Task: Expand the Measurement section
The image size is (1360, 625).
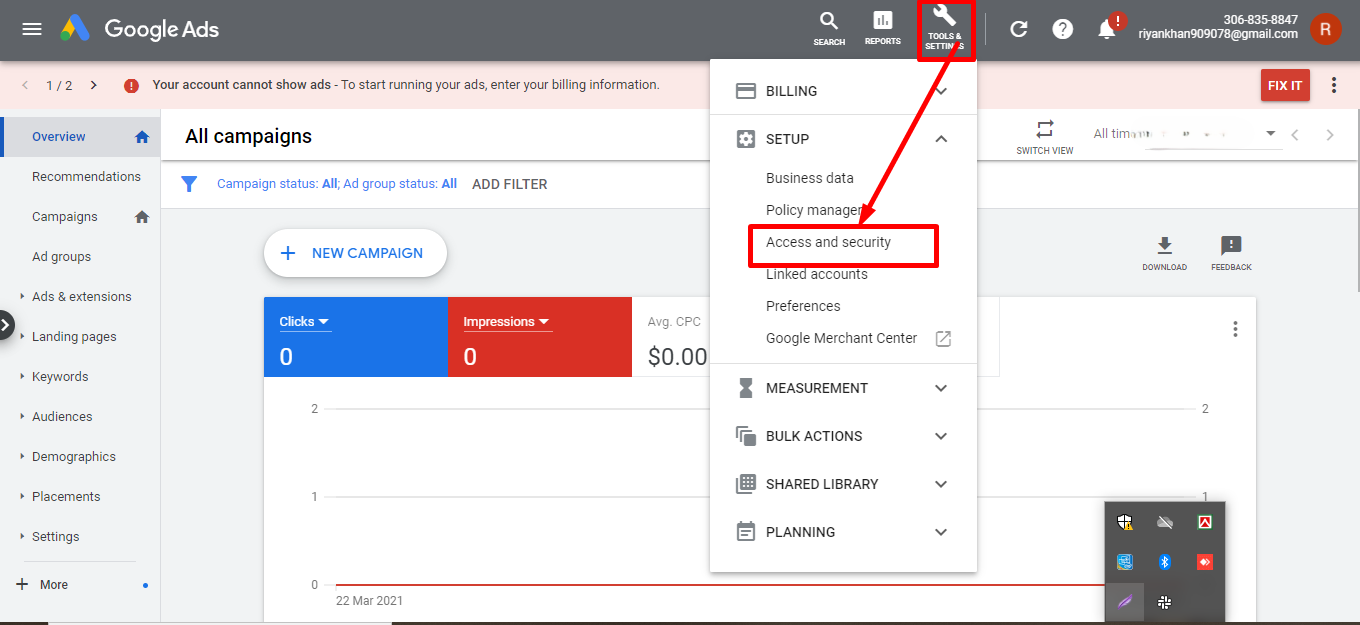Action: pos(941,388)
